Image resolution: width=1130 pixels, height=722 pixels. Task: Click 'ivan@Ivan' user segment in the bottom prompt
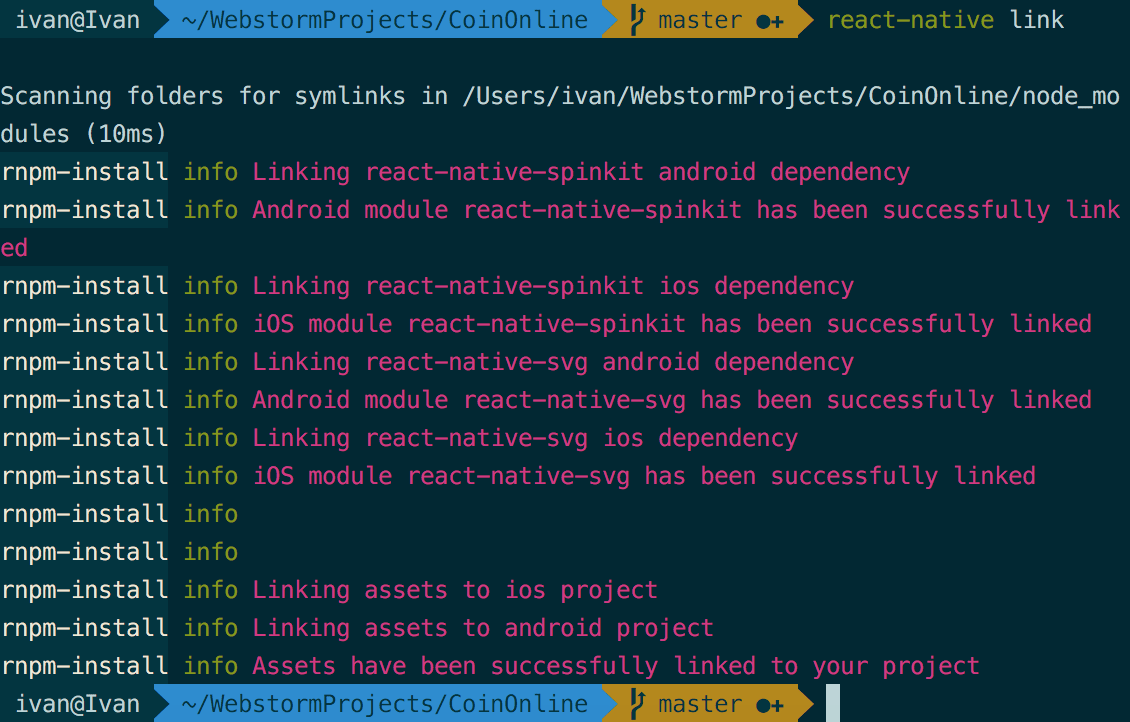(x=78, y=703)
